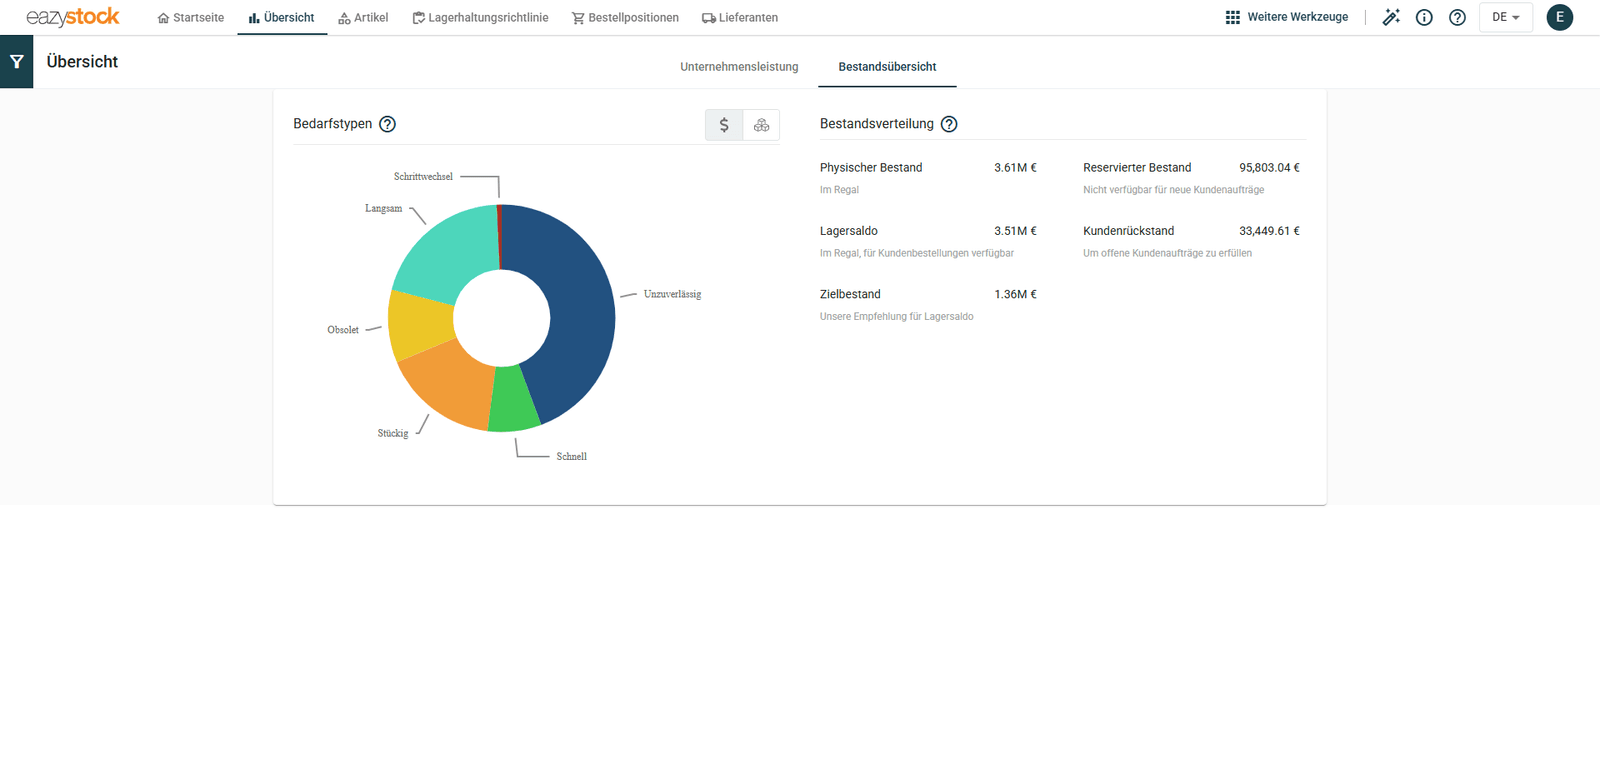Switch chart to currency value view
The image size is (1600, 764).
[724, 125]
